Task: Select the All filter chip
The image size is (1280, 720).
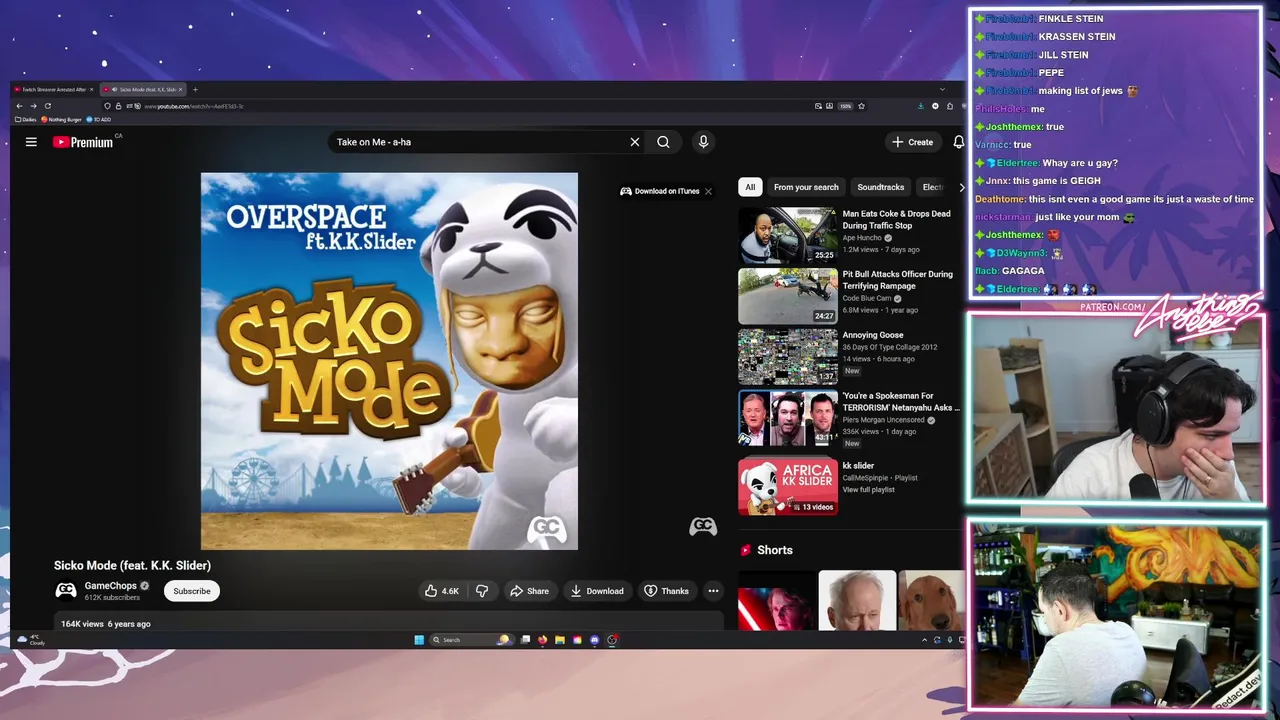Action: point(750,187)
